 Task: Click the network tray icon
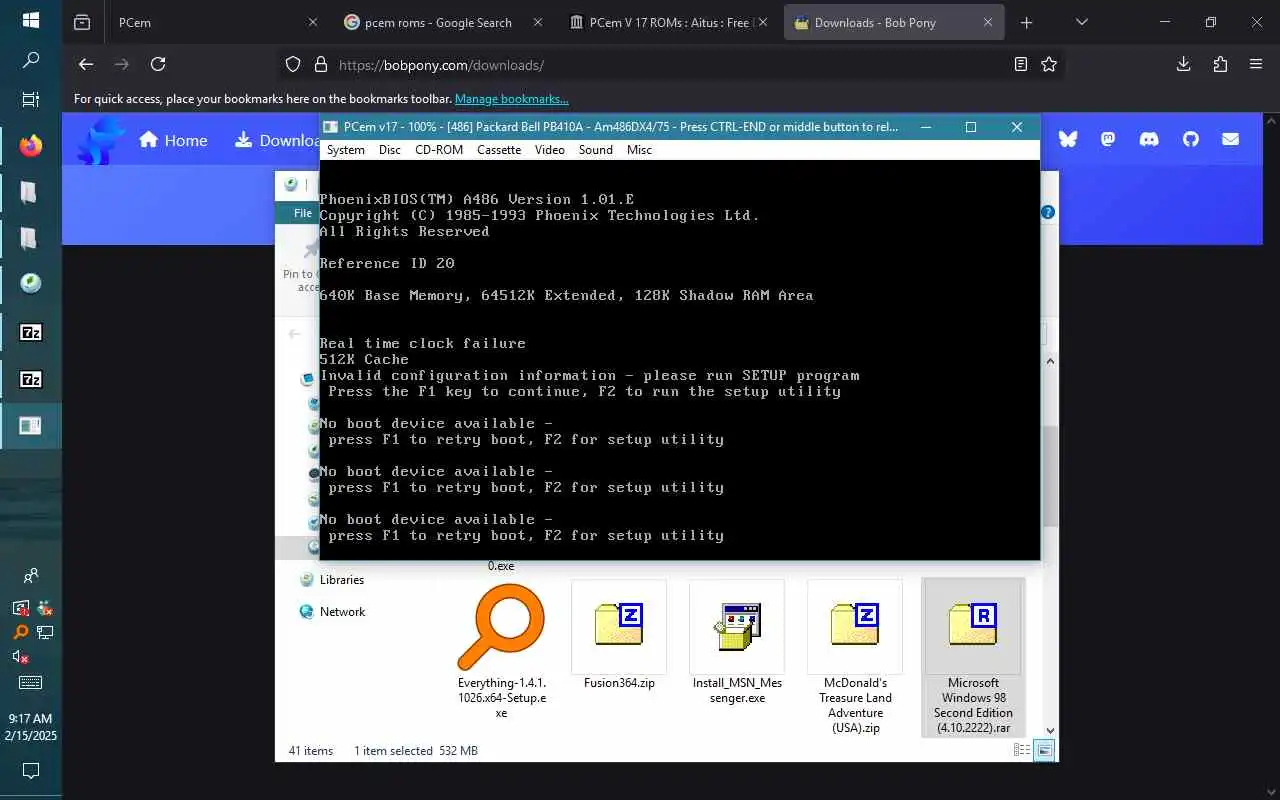44,632
